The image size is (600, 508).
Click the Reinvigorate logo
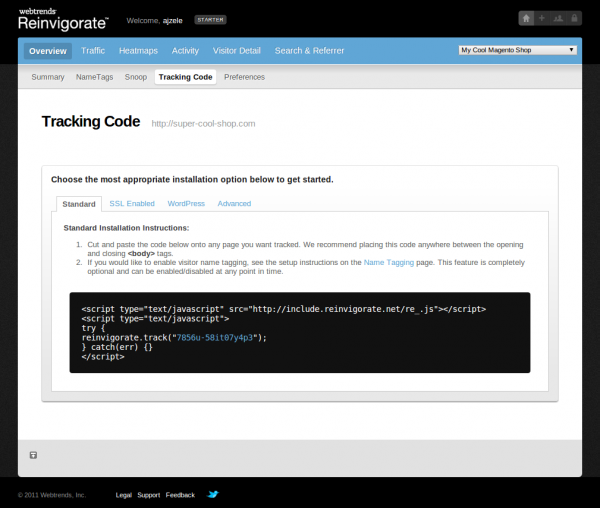[x=63, y=19]
